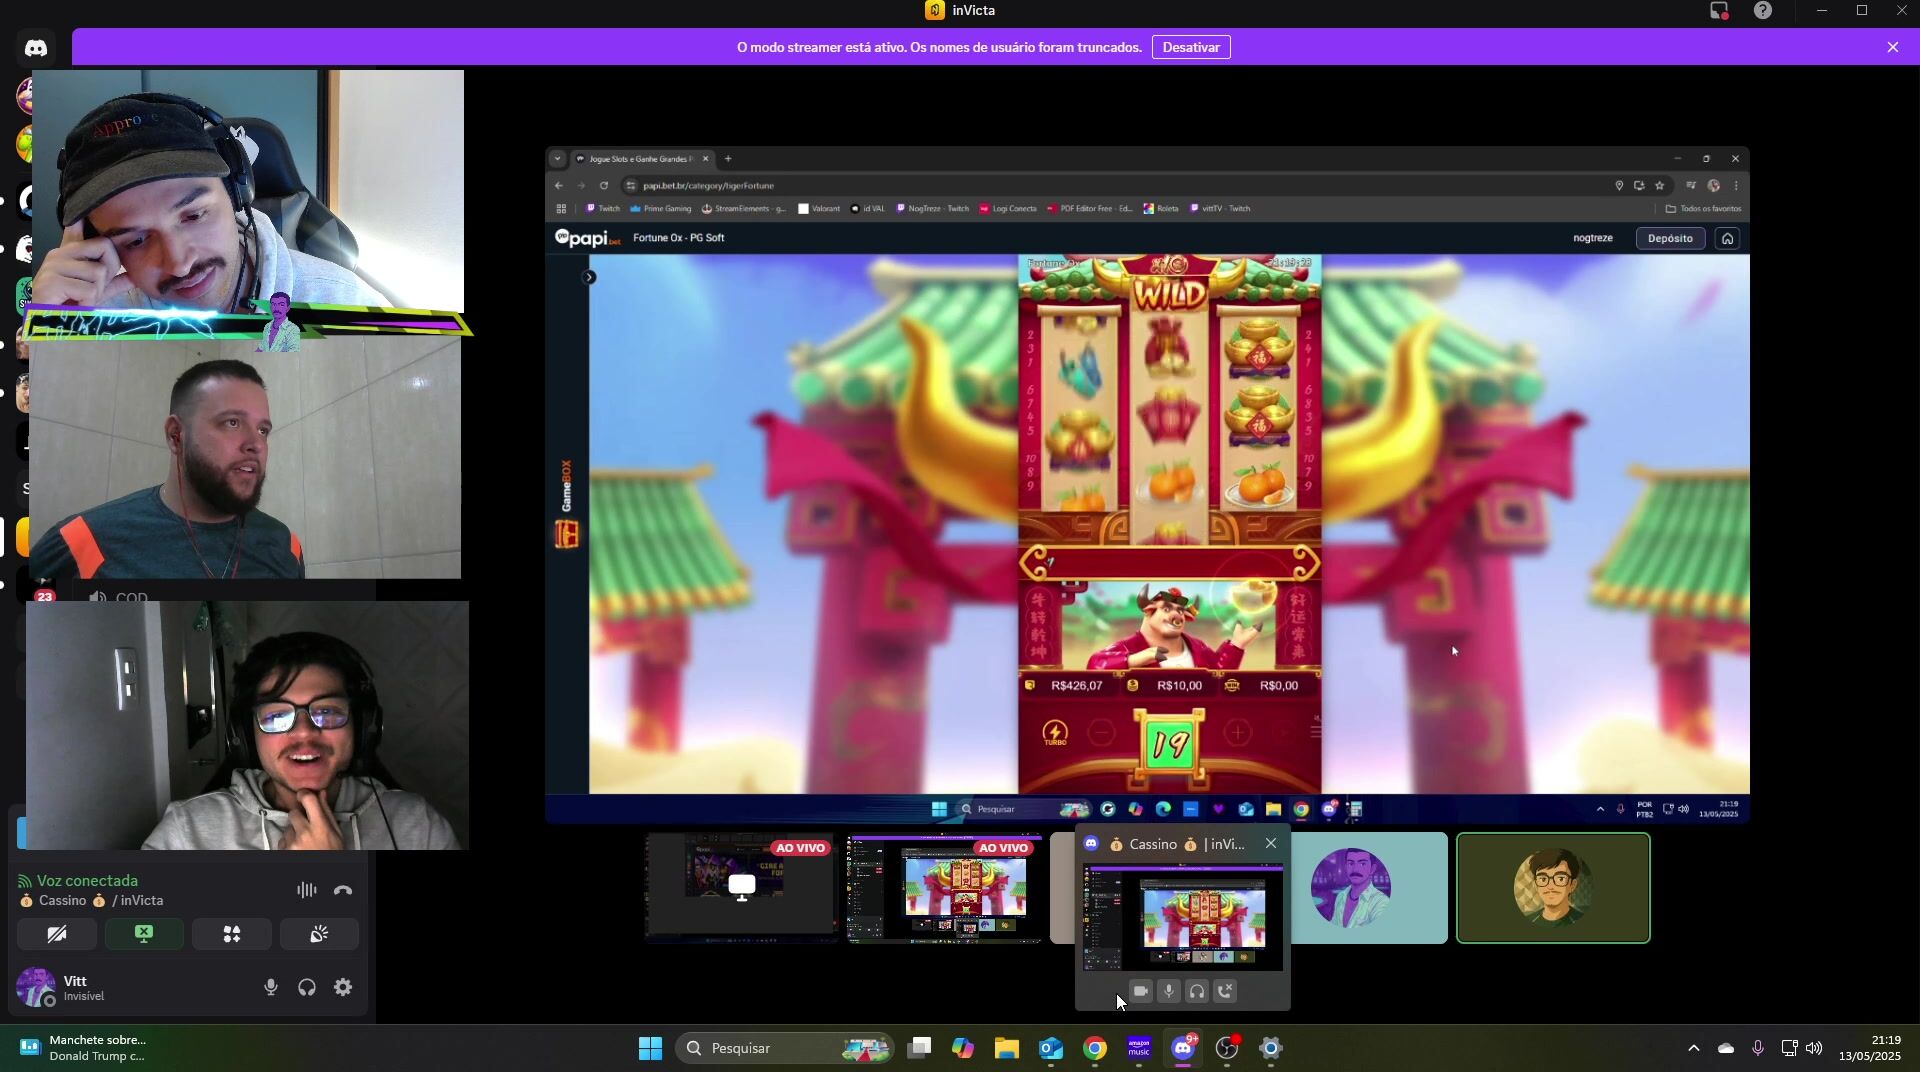Select the glasses avatar participant tile
Image resolution: width=1920 pixels, height=1072 pixels.
point(1553,888)
